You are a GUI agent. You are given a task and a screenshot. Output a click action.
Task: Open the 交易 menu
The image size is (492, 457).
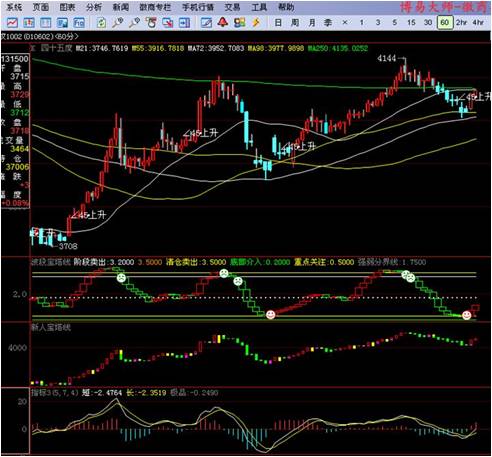pyautogui.click(x=232, y=7)
